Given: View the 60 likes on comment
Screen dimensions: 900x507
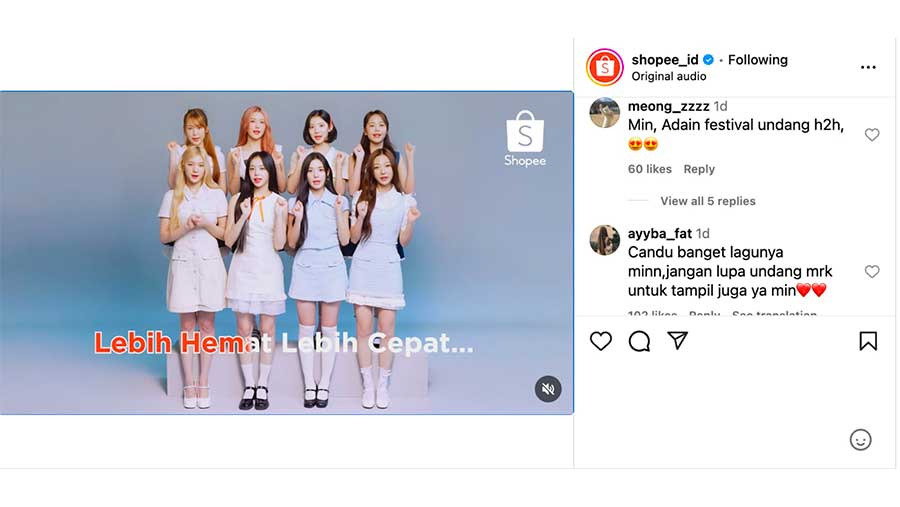Looking at the screenshot, I should tap(649, 169).
